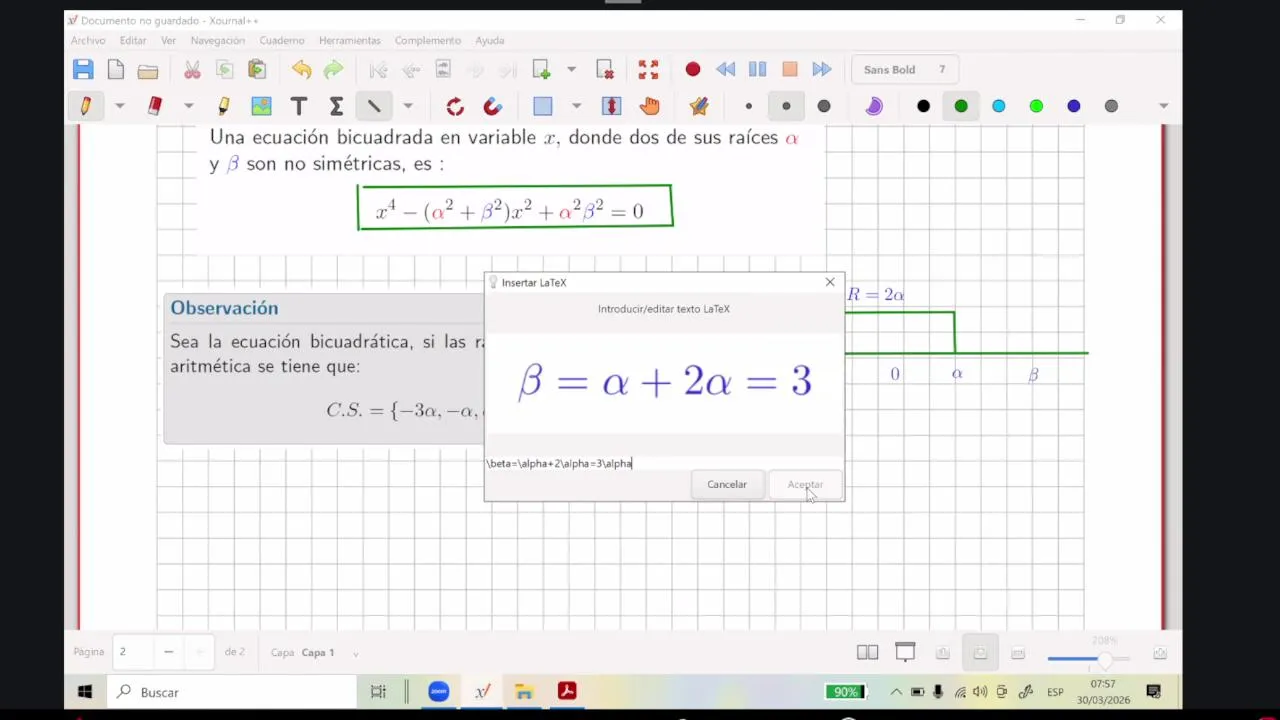Toggle fullscreen mode icon
Screen dimensions: 1280x720
click(648, 69)
